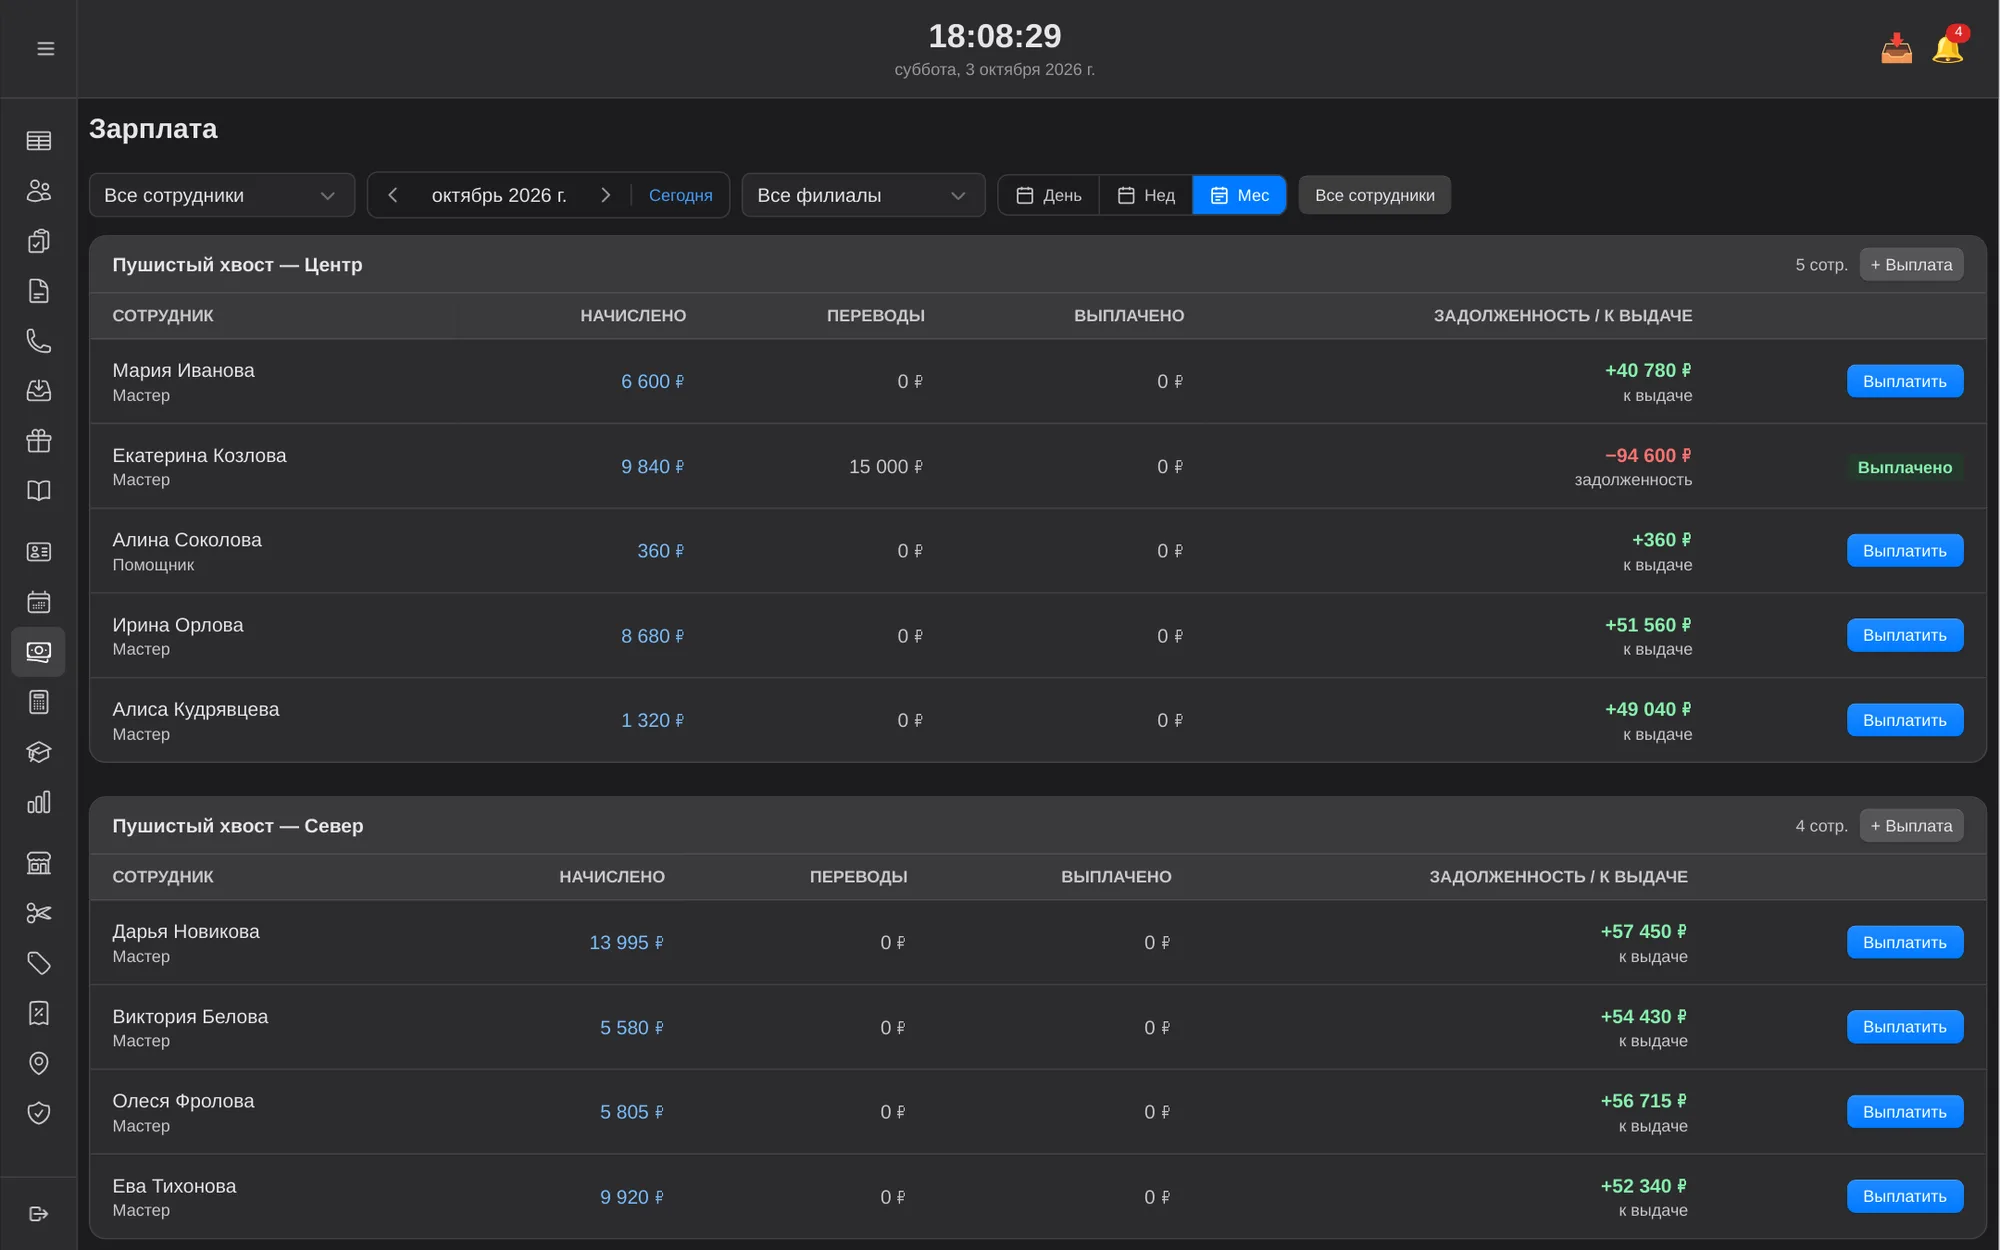2000x1250 pixels.
Task: Click the accrued amount '13 995 ₽'
Action: (627, 943)
